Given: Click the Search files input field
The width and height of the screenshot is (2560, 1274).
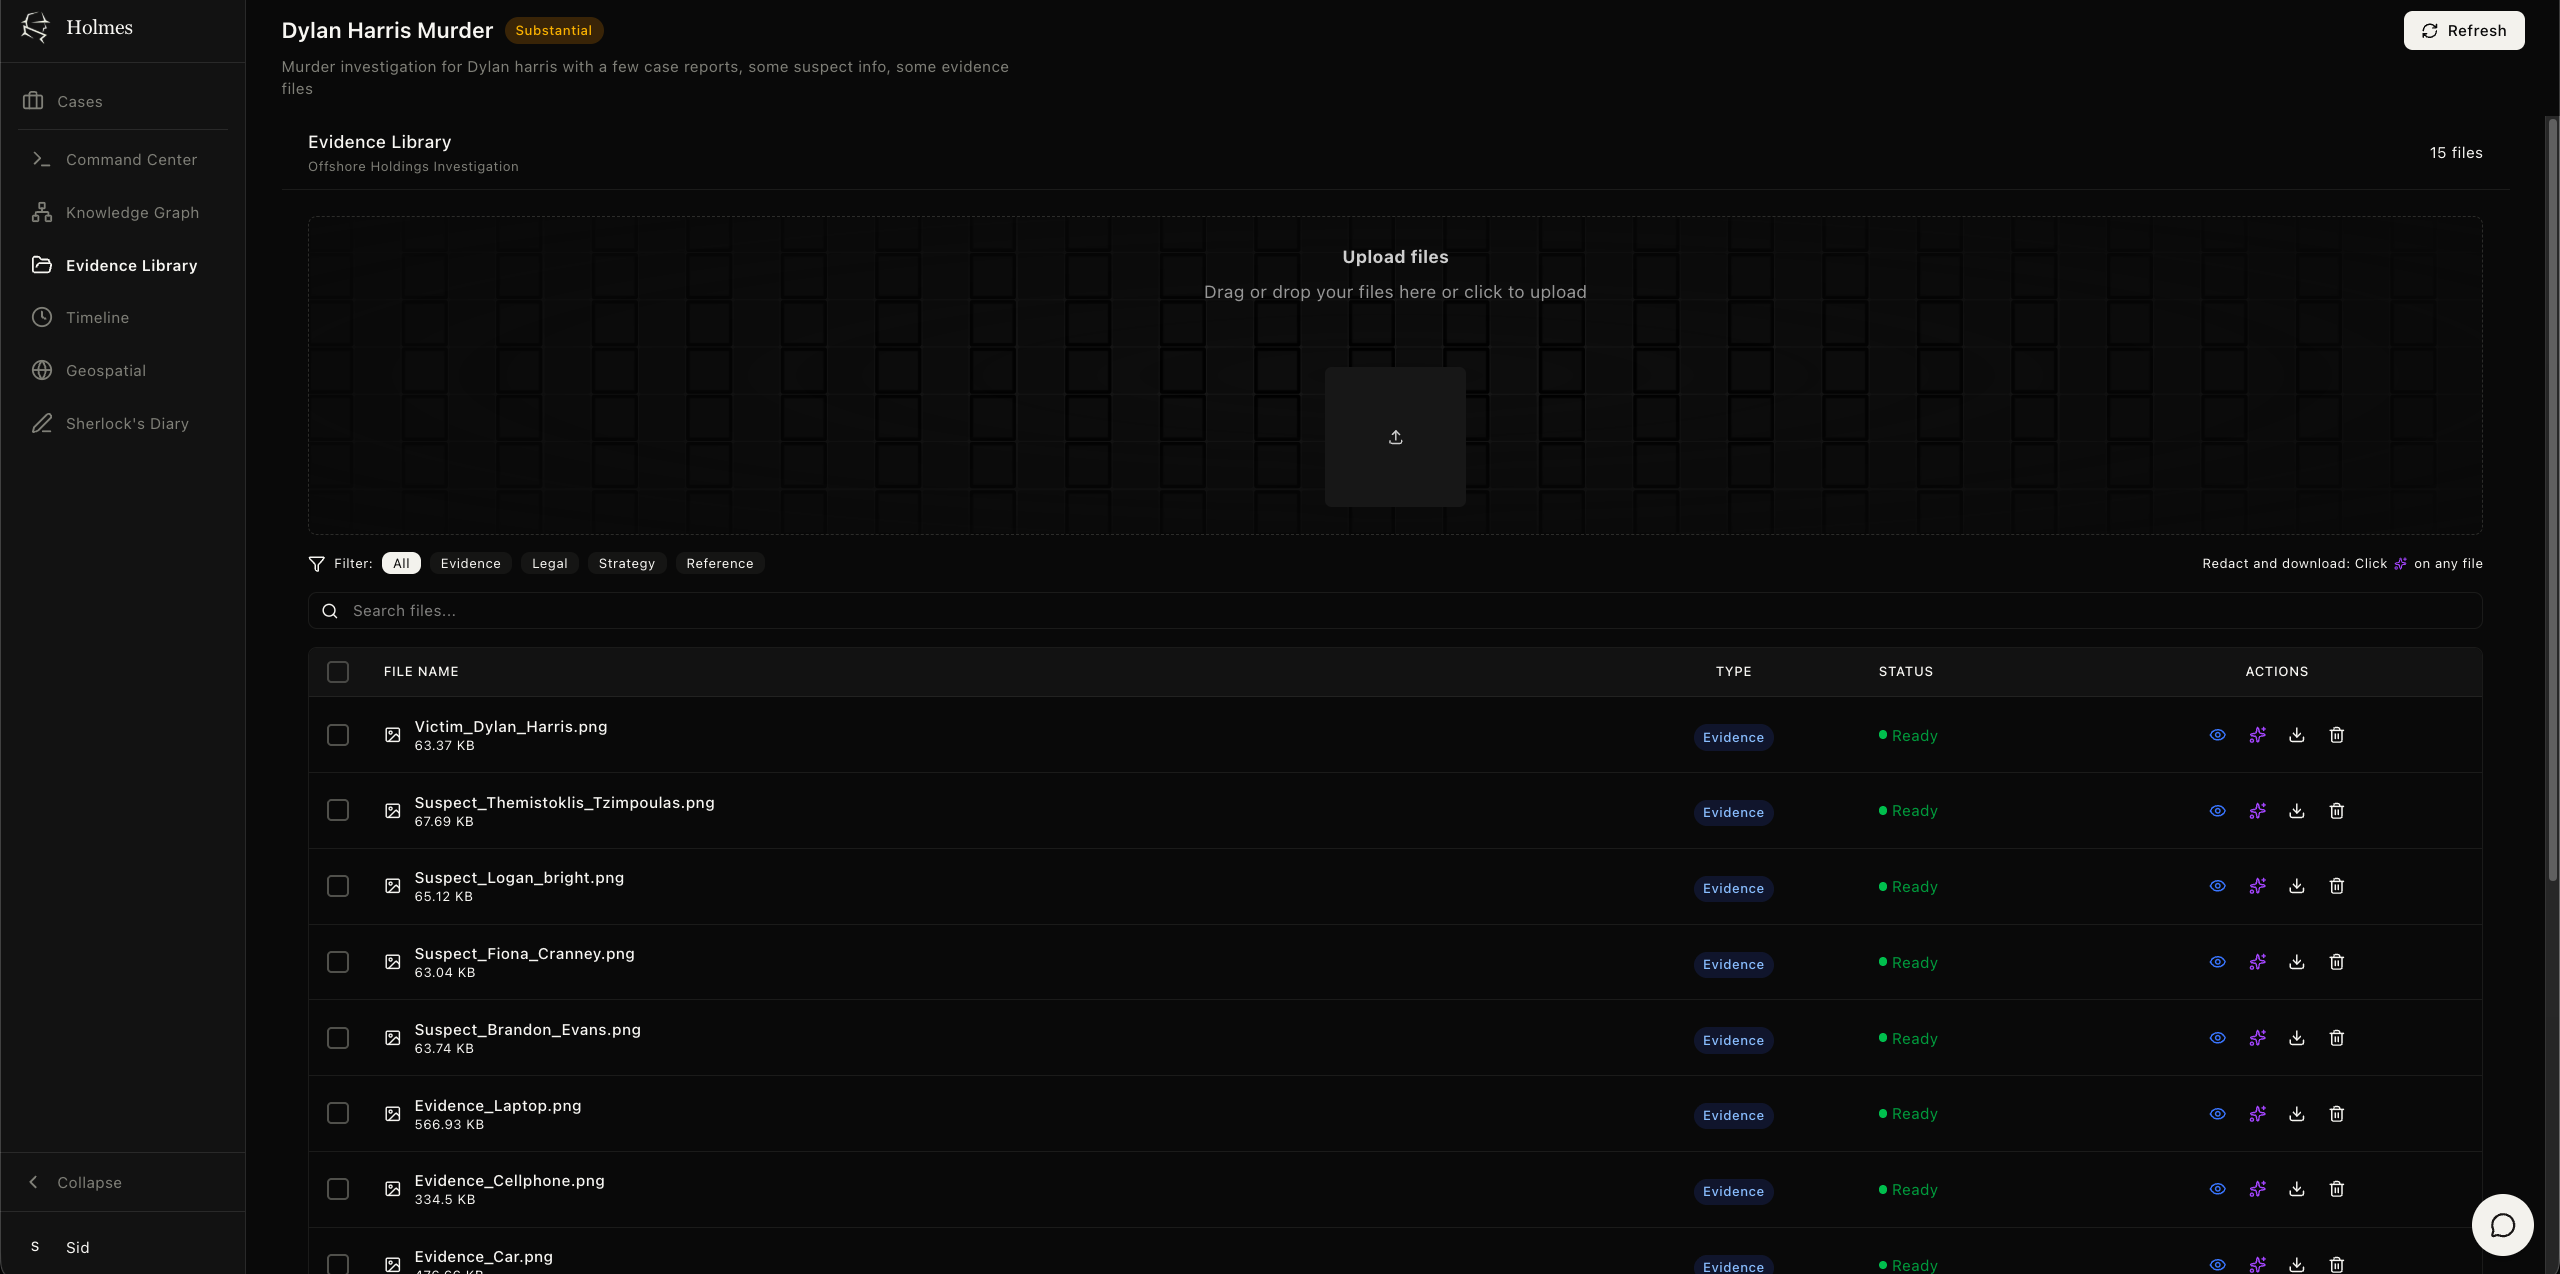Looking at the screenshot, I should (x=1395, y=611).
